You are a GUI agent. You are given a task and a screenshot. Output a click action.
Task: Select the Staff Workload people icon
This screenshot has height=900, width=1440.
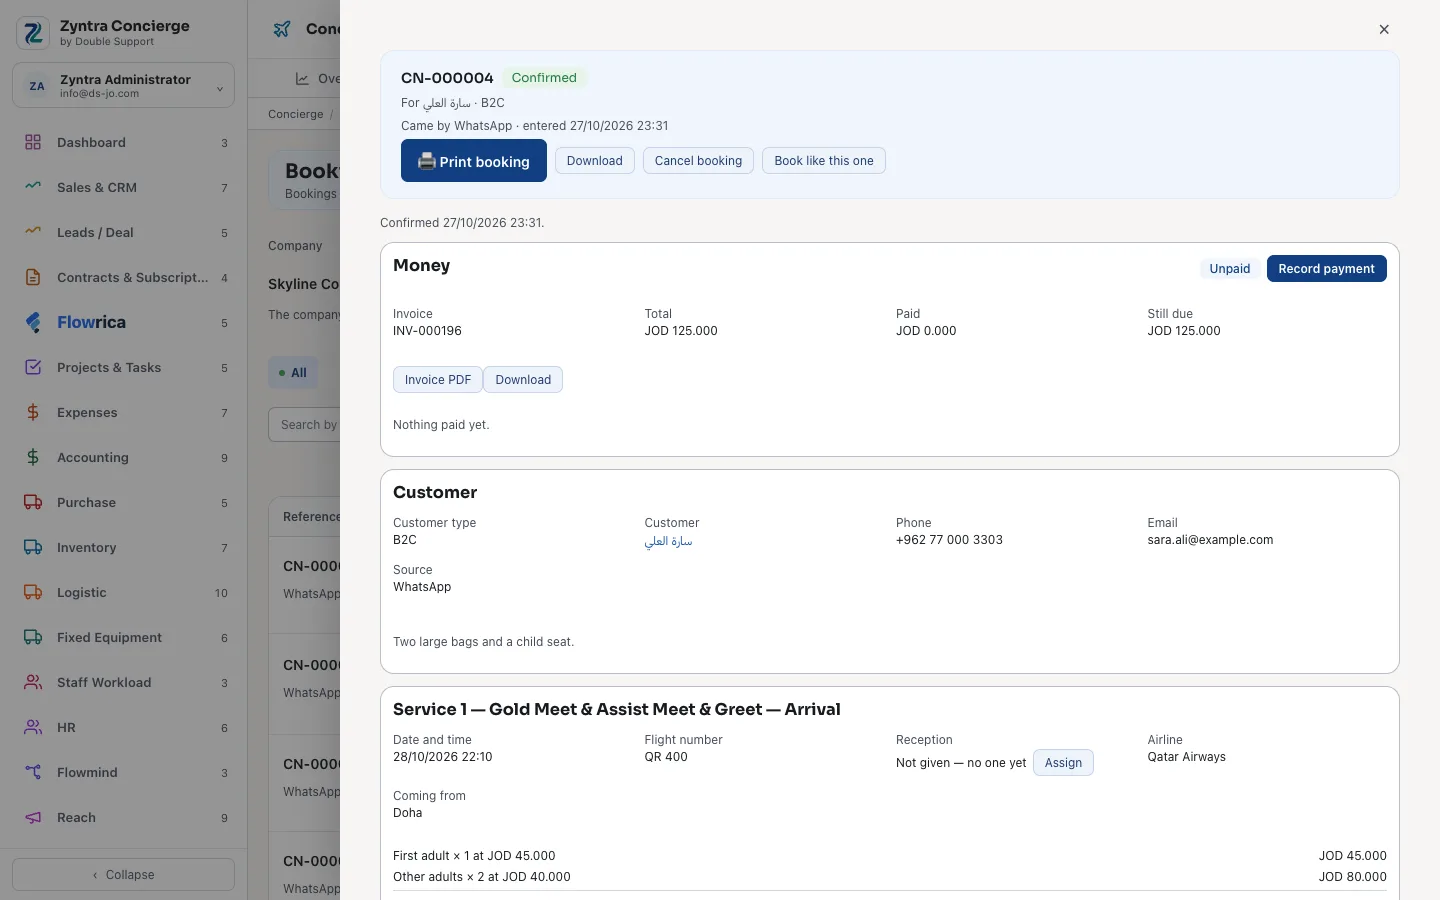coord(33,682)
